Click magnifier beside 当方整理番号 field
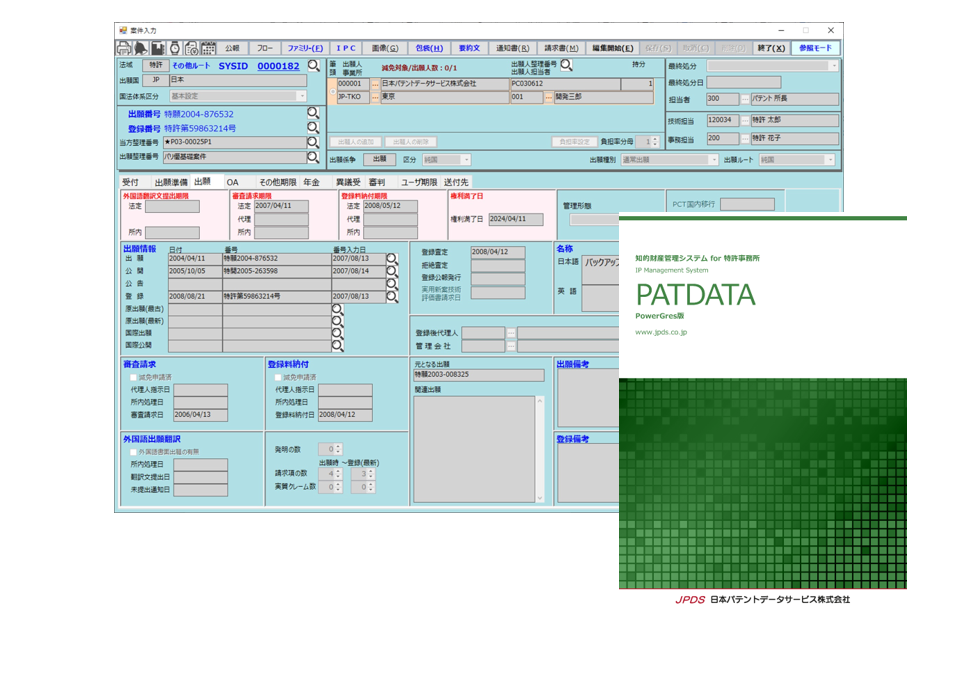975x681 pixels. click(x=313, y=142)
